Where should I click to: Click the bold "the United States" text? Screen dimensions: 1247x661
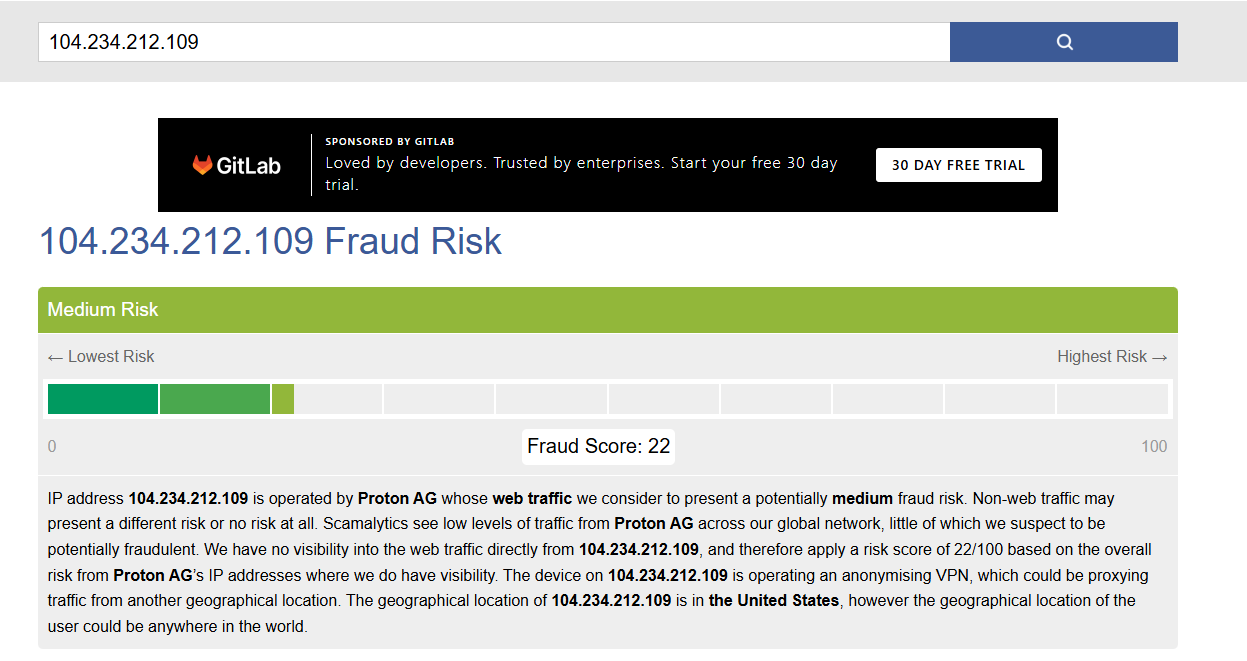point(774,601)
